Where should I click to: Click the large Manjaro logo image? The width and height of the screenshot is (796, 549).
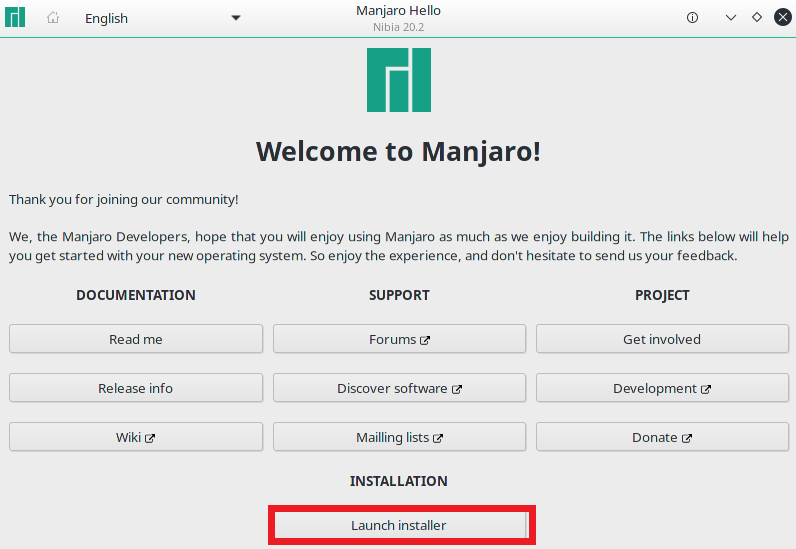(399, 80)
